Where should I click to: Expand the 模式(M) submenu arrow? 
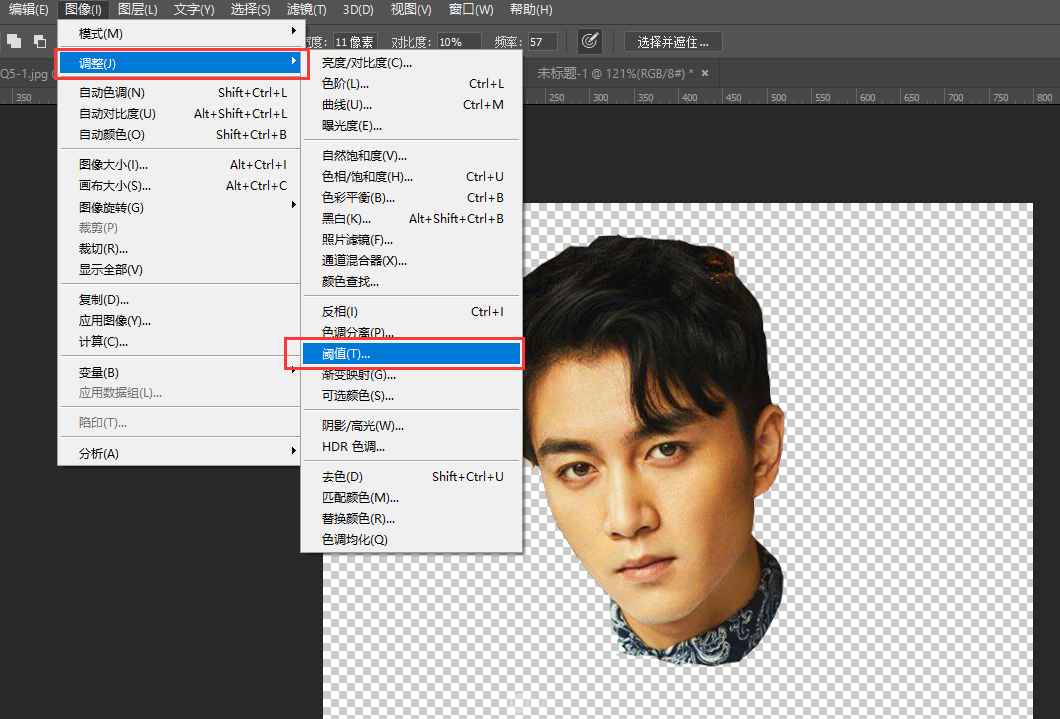tap(293, 31)
